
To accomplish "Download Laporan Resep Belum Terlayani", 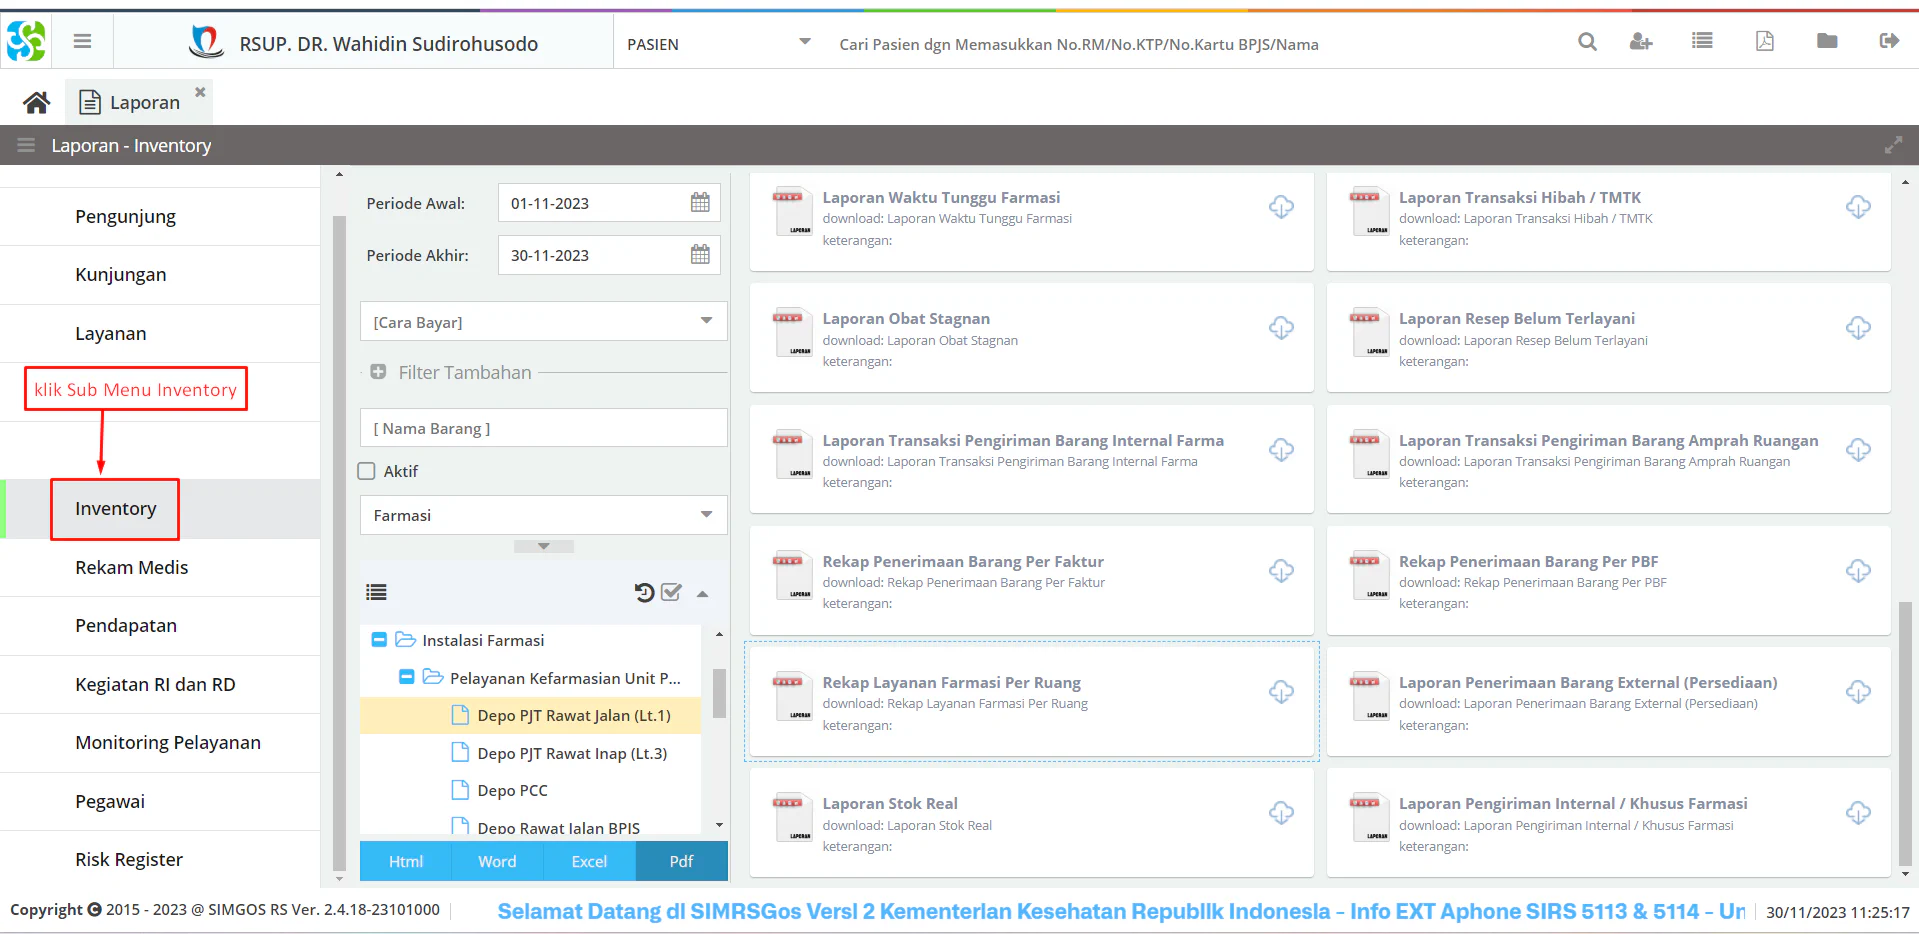I will coord(1858,328).
